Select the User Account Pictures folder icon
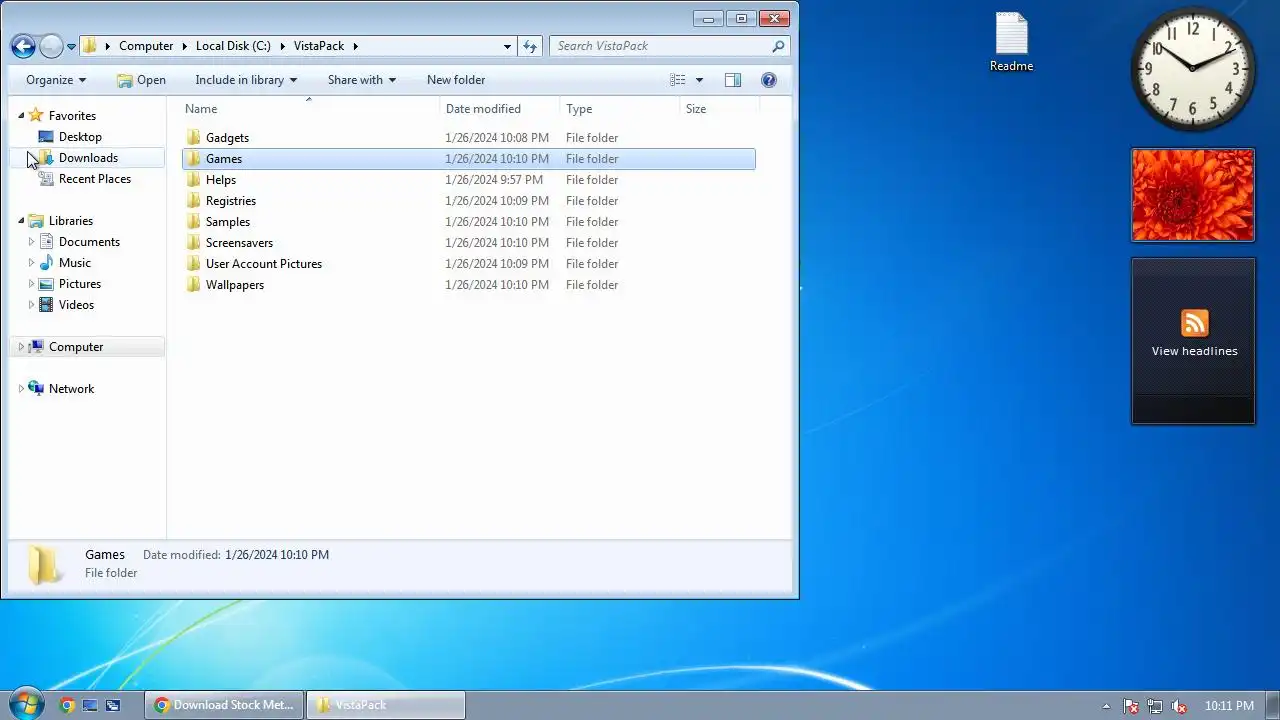The width and height of the screenshot is (1280, 720). pyautogui.click(x=194, y=264)
